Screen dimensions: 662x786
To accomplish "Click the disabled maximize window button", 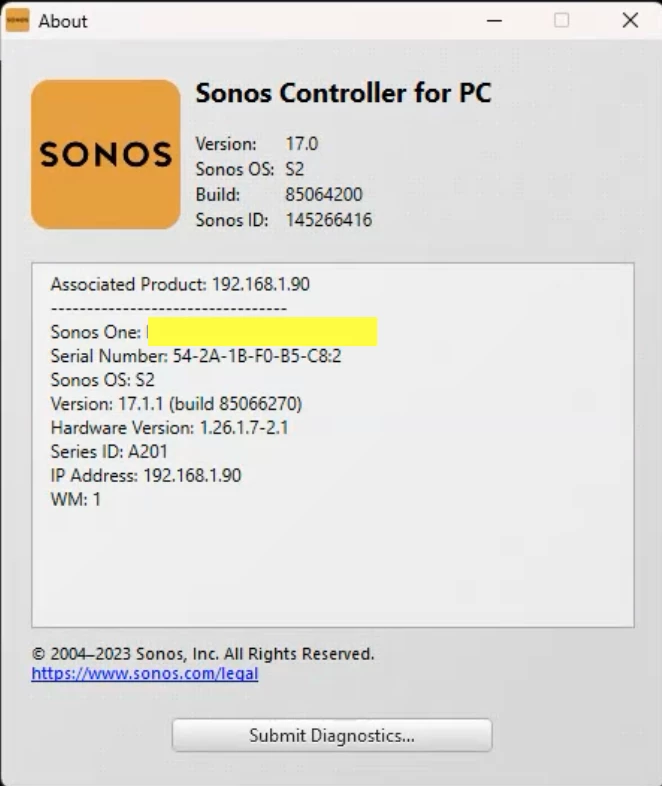I will point(561,21).
